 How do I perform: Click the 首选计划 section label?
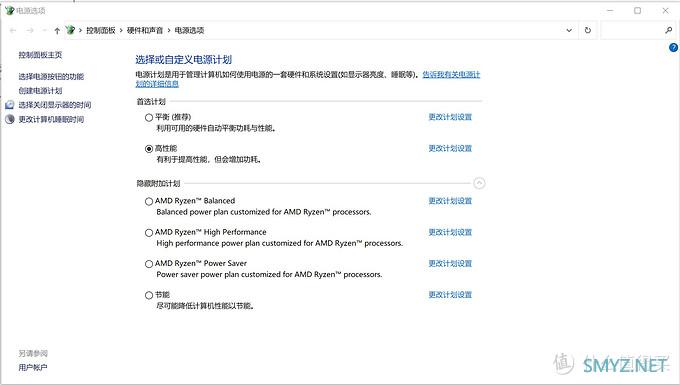(151, 101)
